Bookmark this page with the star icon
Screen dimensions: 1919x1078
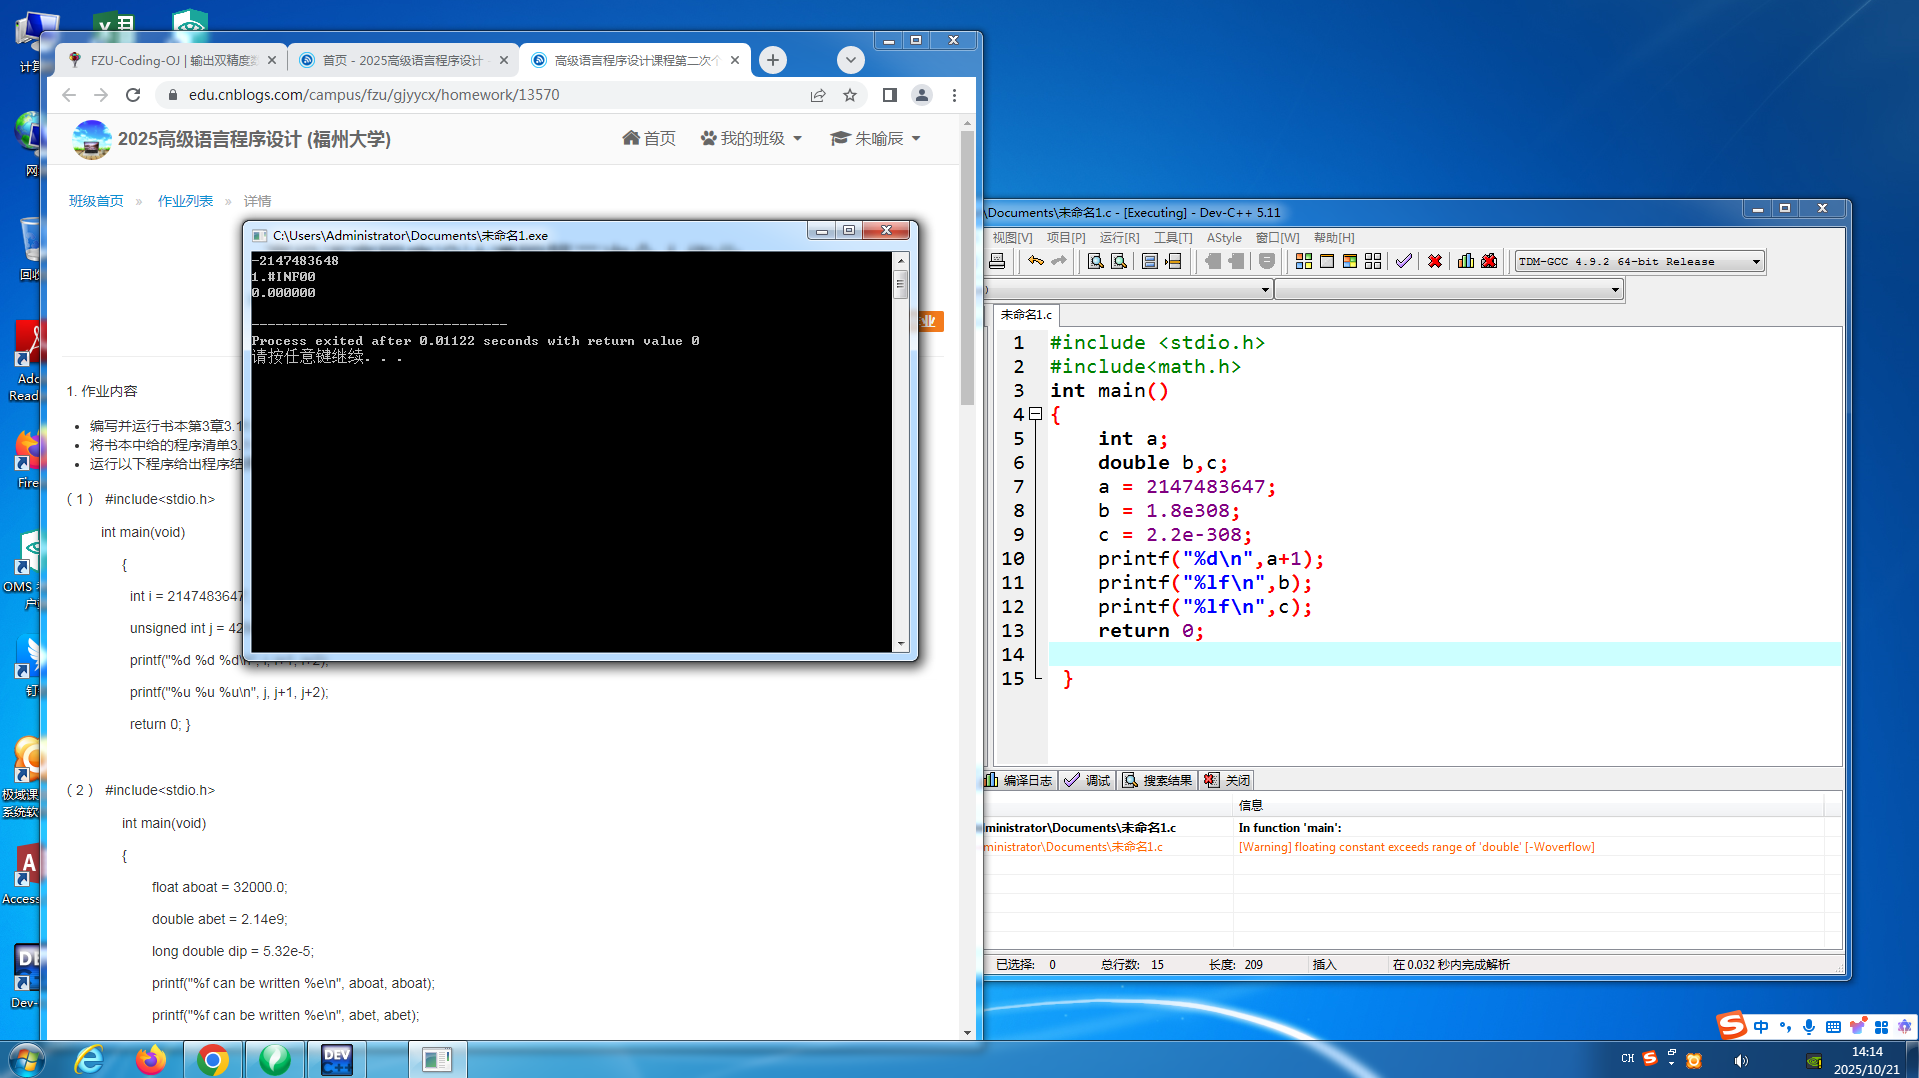click(x=850, y=95)
